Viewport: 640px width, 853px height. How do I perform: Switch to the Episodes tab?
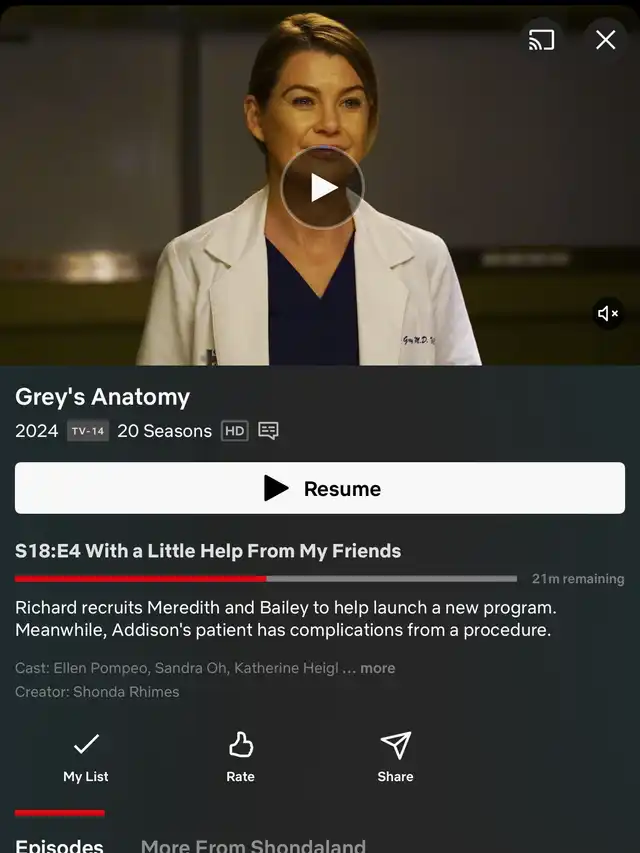click(59, 845)
